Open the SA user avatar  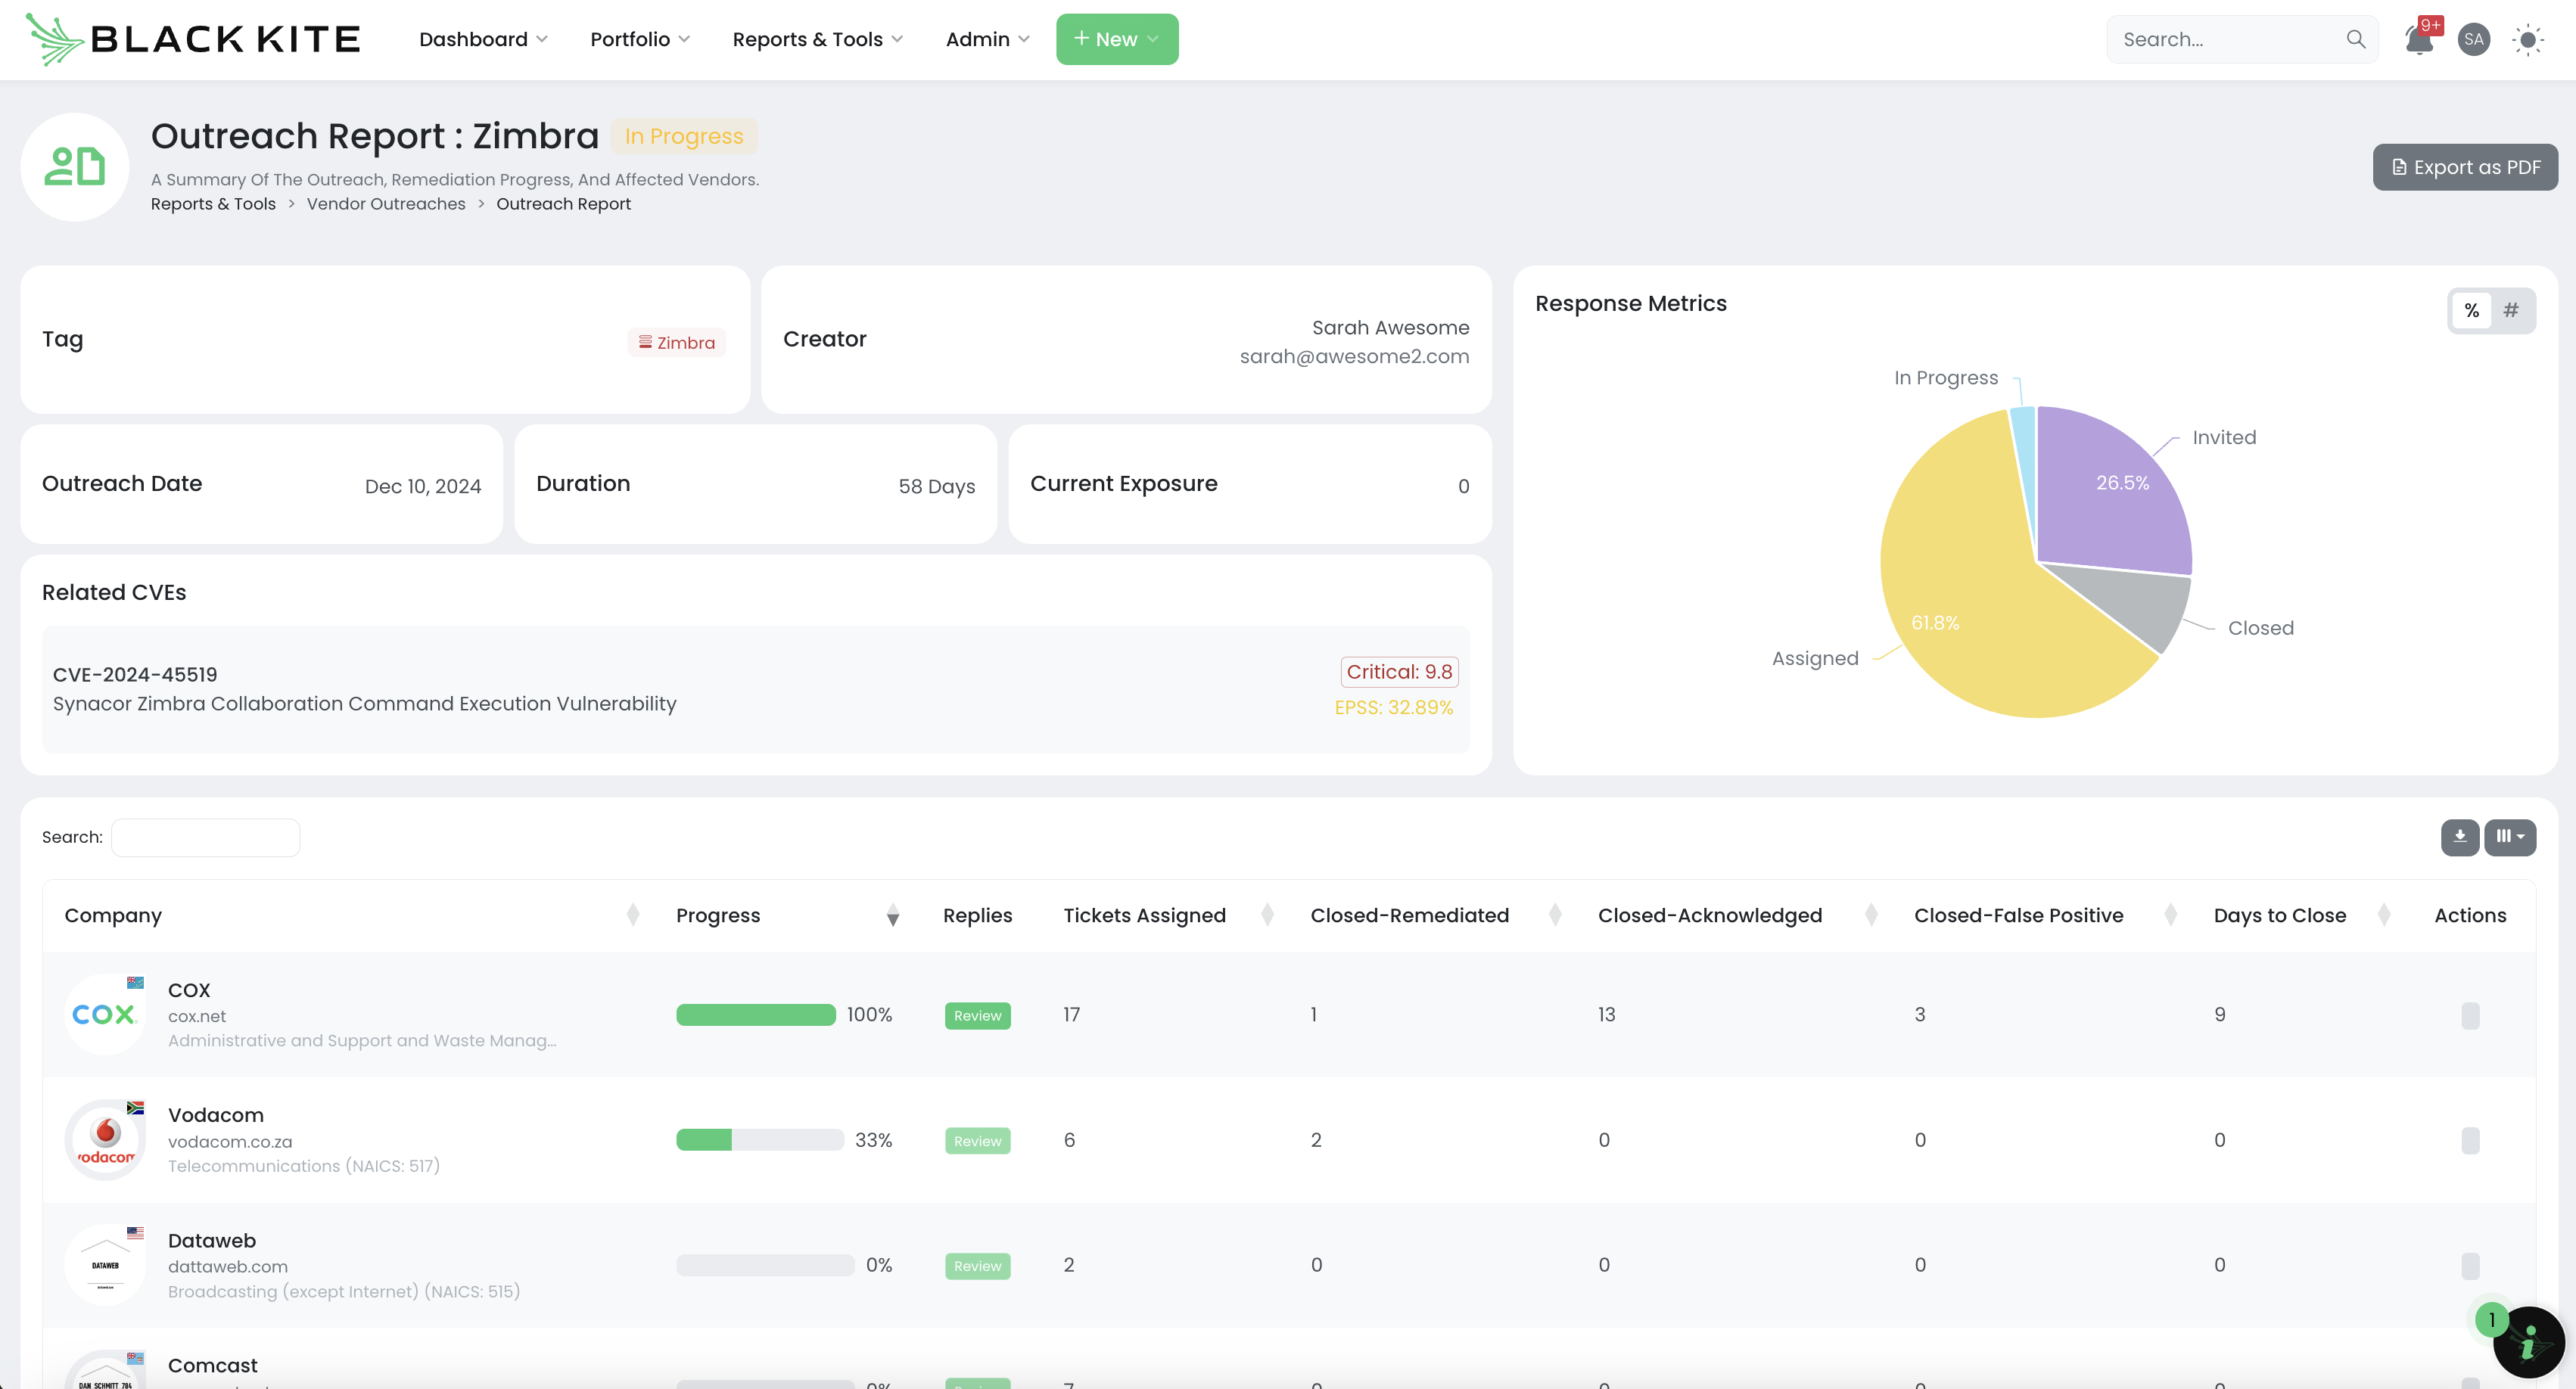[2473, 40]
